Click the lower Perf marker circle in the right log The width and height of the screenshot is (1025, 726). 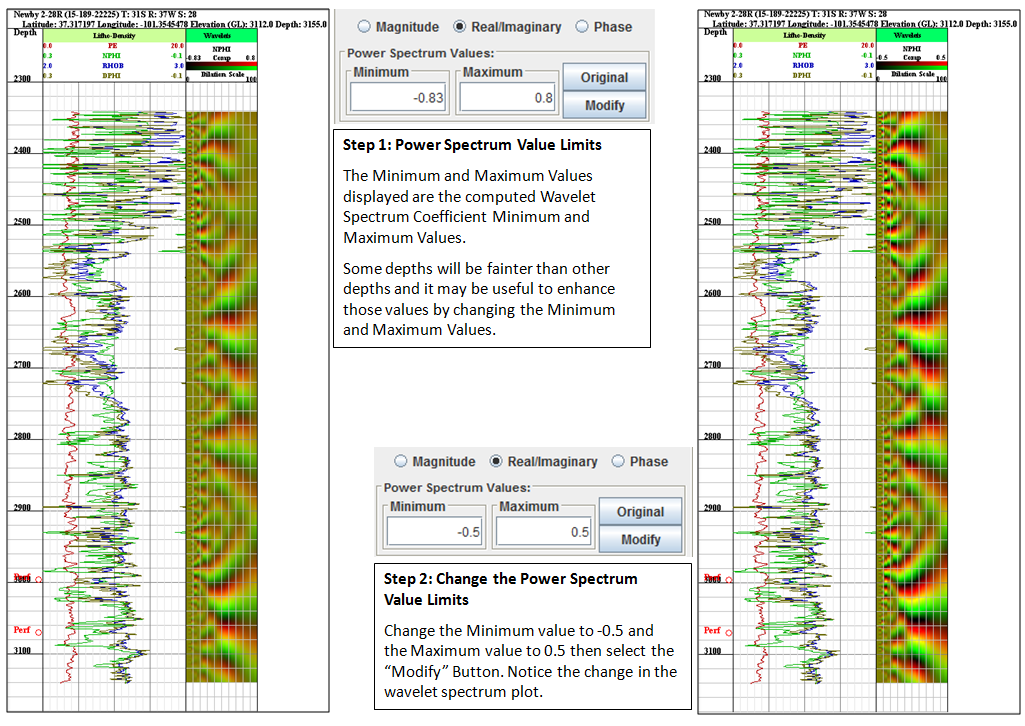coord(728,632)
